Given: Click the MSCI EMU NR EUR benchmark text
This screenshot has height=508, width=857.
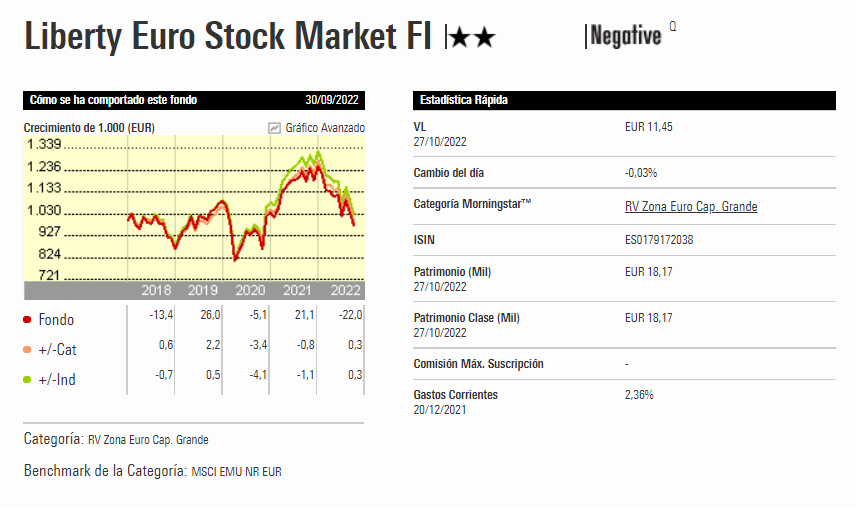Looking at the screenshot, I should (x=236, y=470).
